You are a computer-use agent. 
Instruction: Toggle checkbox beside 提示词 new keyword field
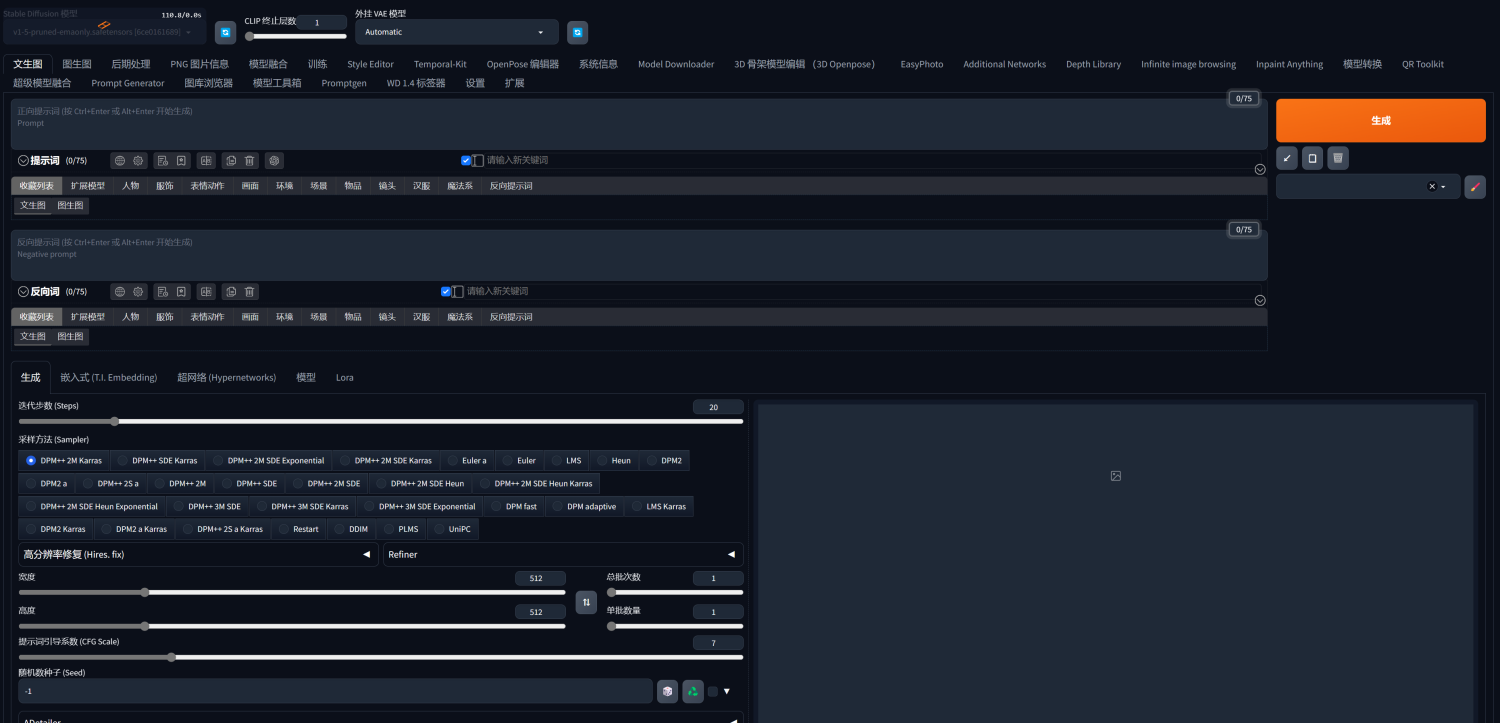tap(466, 160)
